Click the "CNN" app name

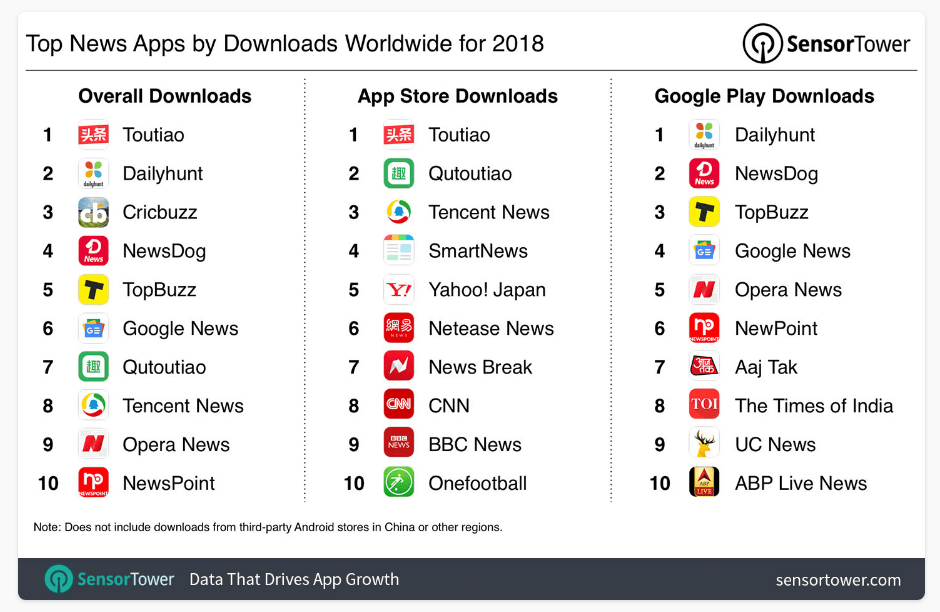pos(449,406)
